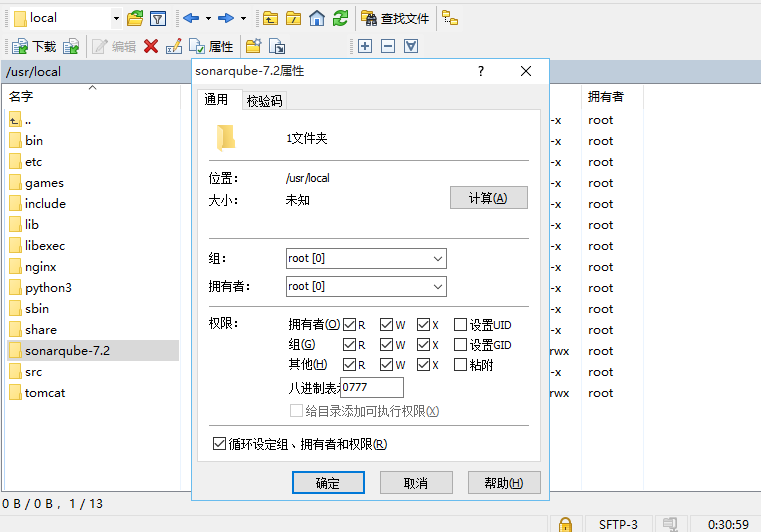Screen dimensions: 761x532
Task: Toggle the Set UID (设置UID) checkbox
Action: [461, 324]
